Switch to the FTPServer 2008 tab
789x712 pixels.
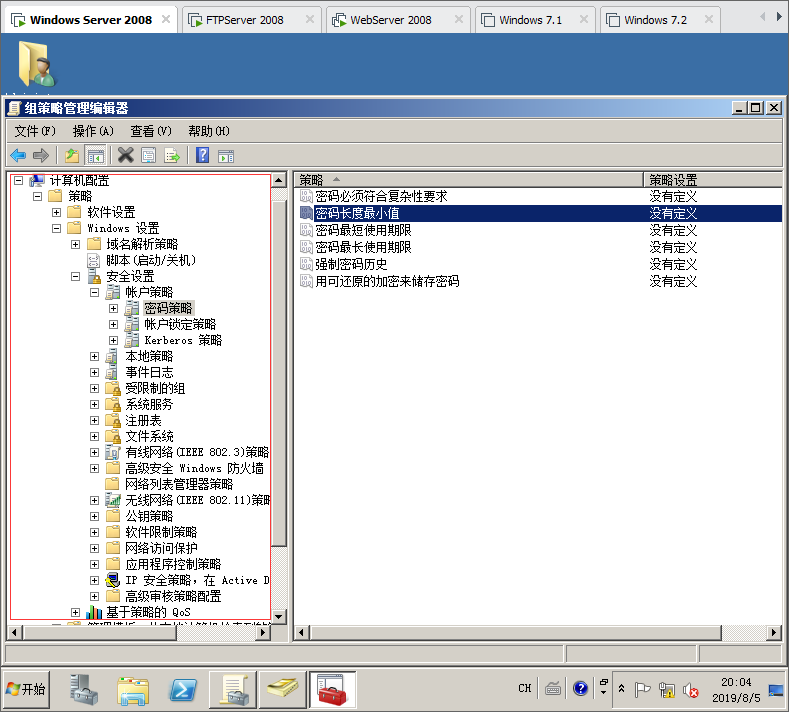[251, 20]
